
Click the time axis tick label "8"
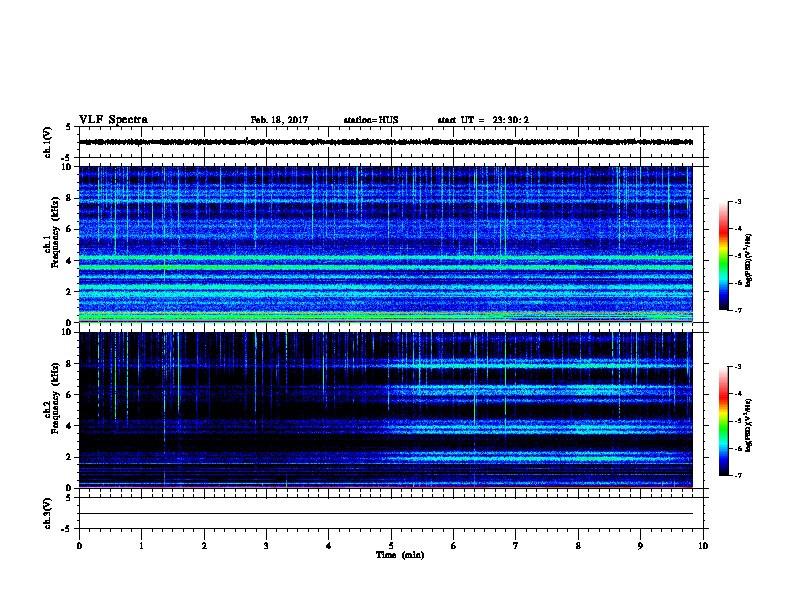(x=578, y=546)
